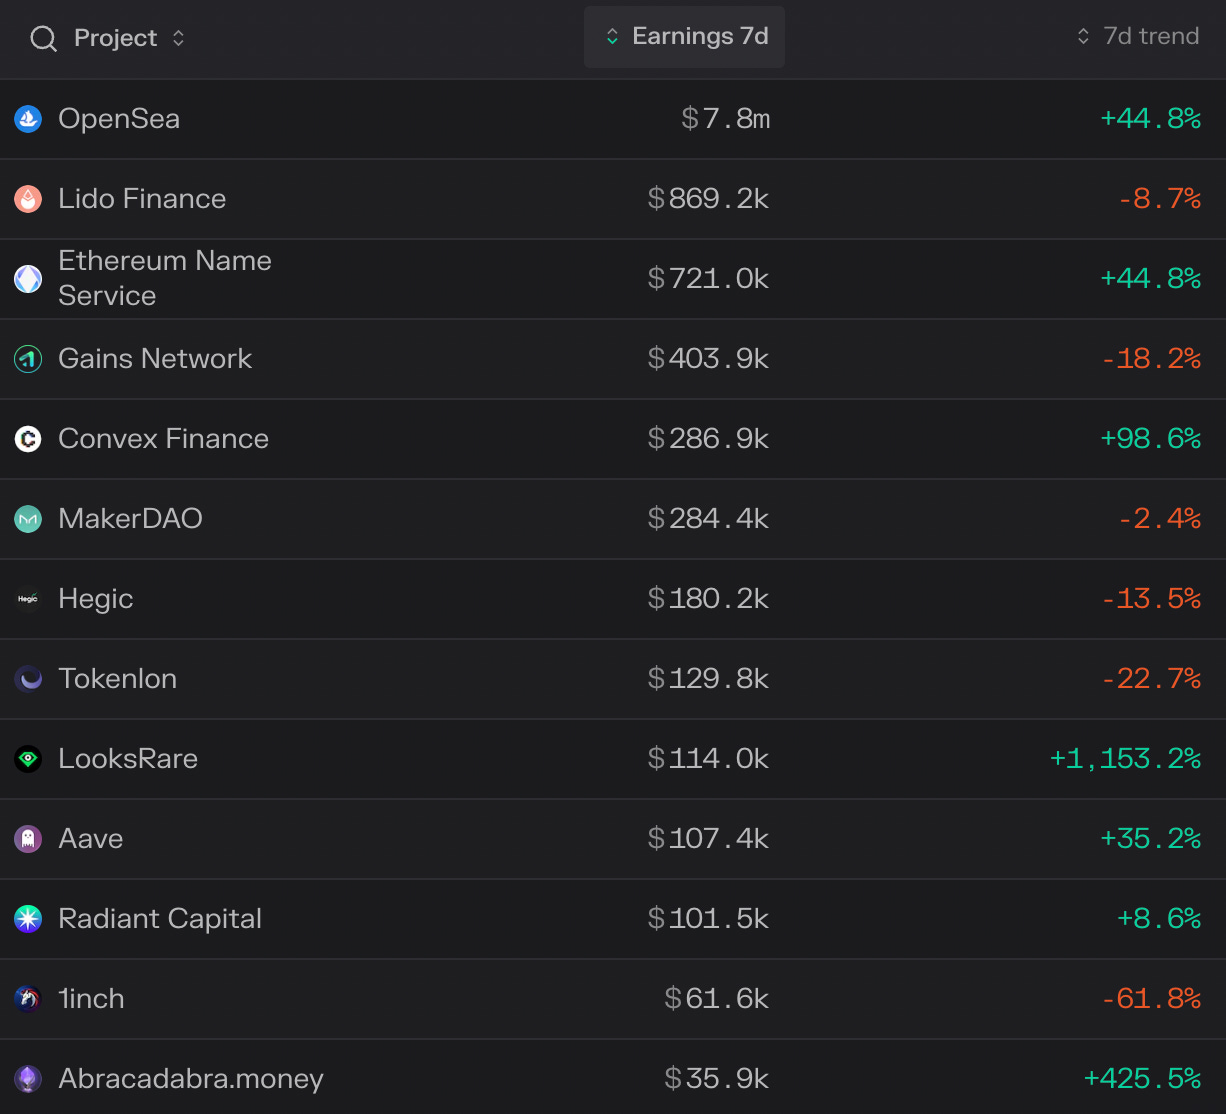Click the -22.7% trend value
The image size is (1226, 1114).
tap(1150, 679)
